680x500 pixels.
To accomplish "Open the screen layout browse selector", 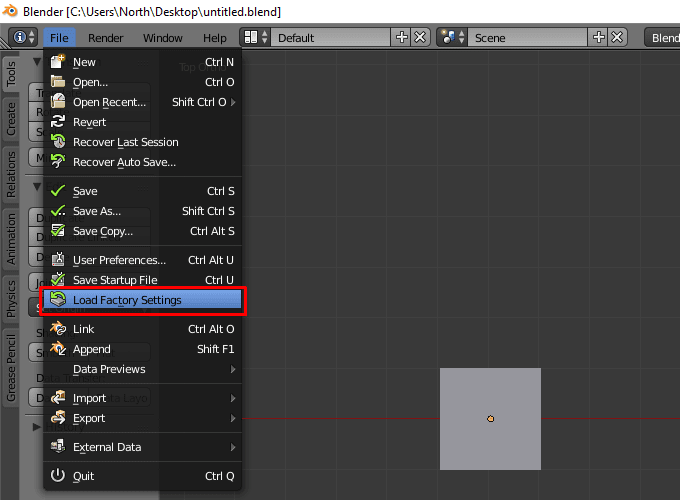I will (256, 37).
